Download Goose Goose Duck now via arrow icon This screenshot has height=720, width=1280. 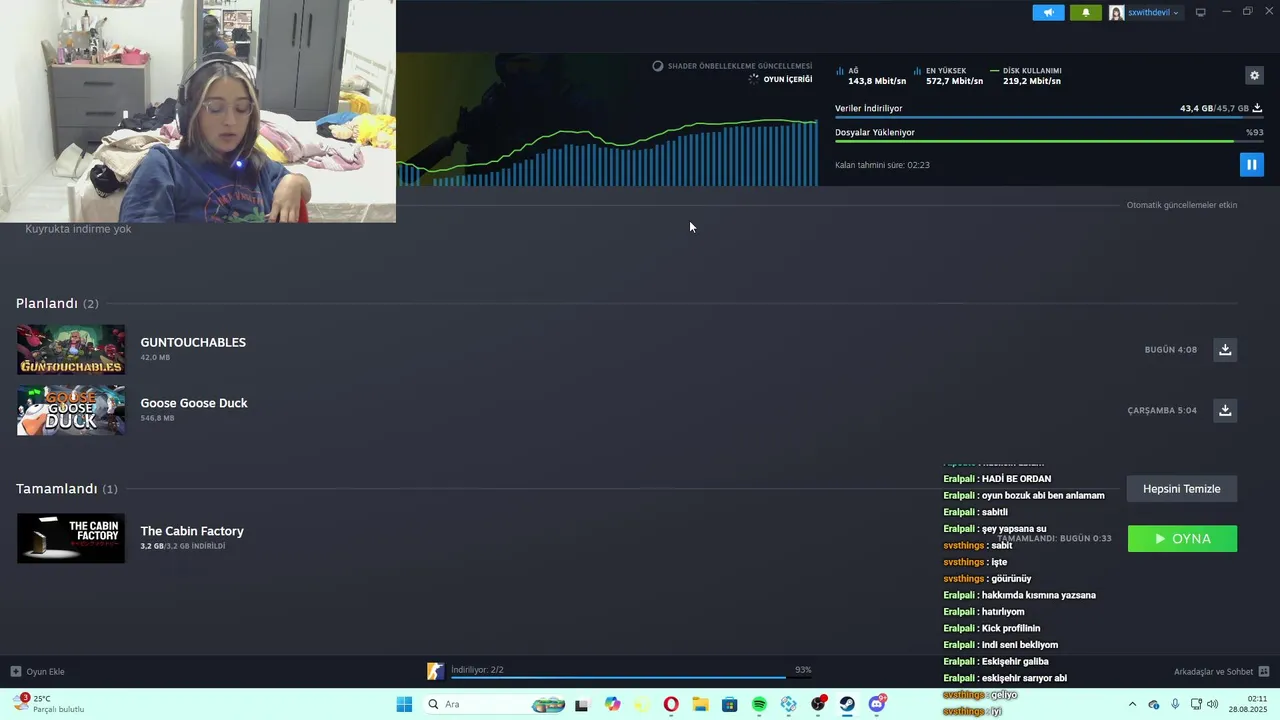coord(1225,410)
